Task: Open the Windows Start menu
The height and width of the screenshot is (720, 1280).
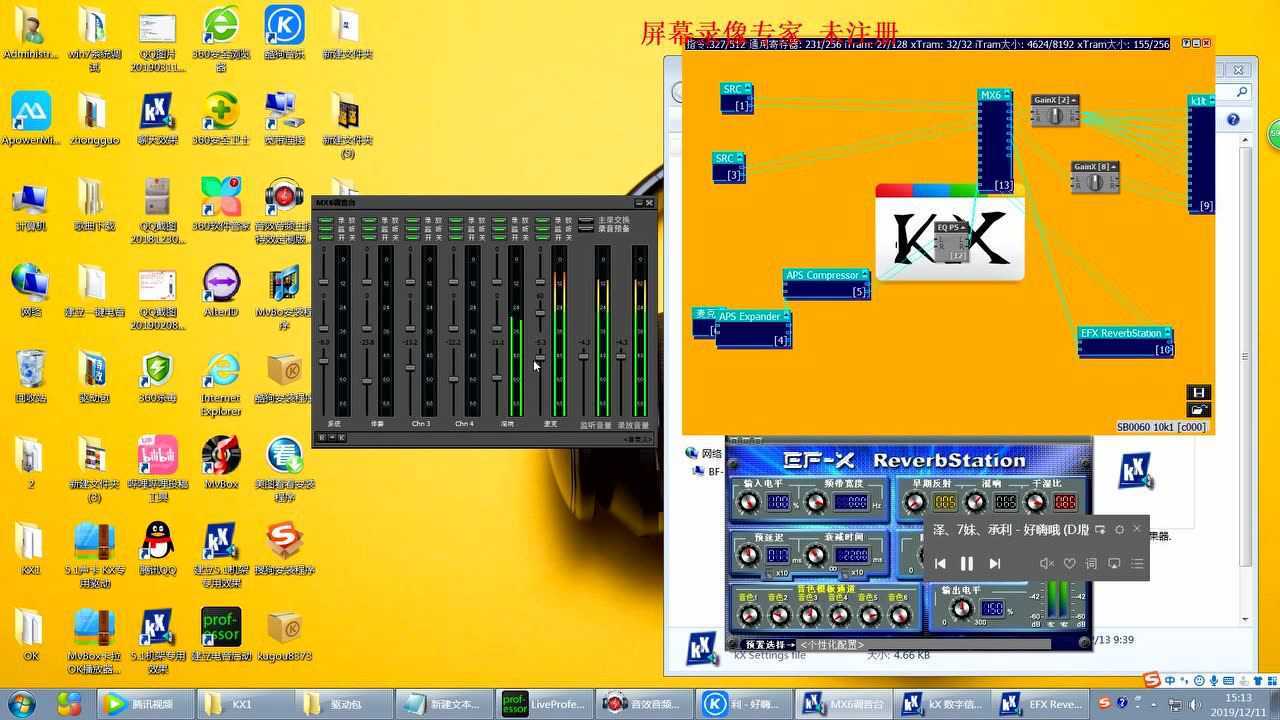Action: pos(21,704)
